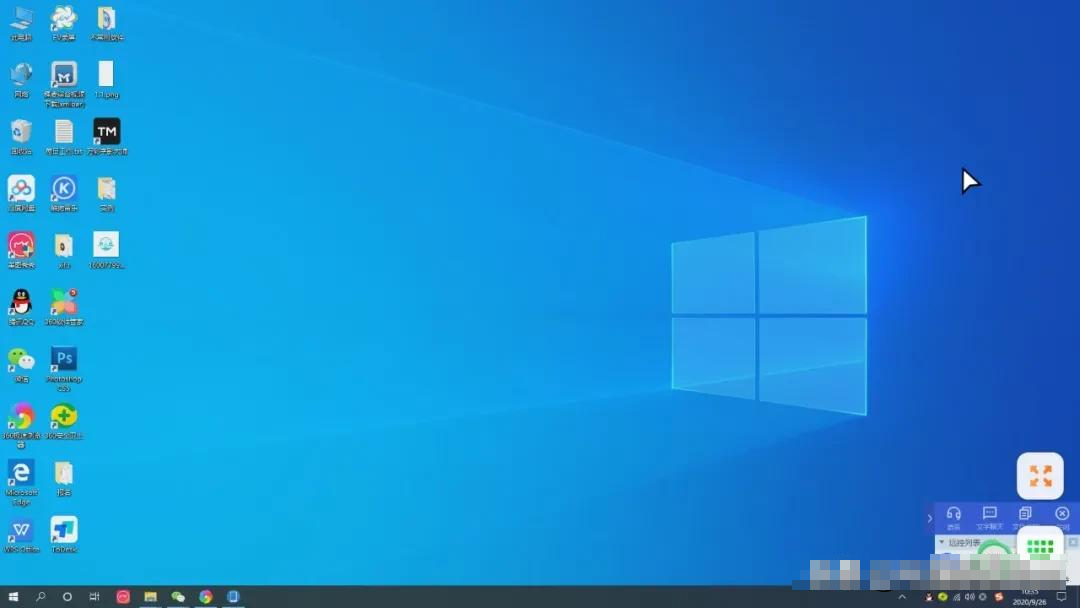Show hidden tray icons chevron
The image size is (1080, 608).
click(x=902, y=597)
